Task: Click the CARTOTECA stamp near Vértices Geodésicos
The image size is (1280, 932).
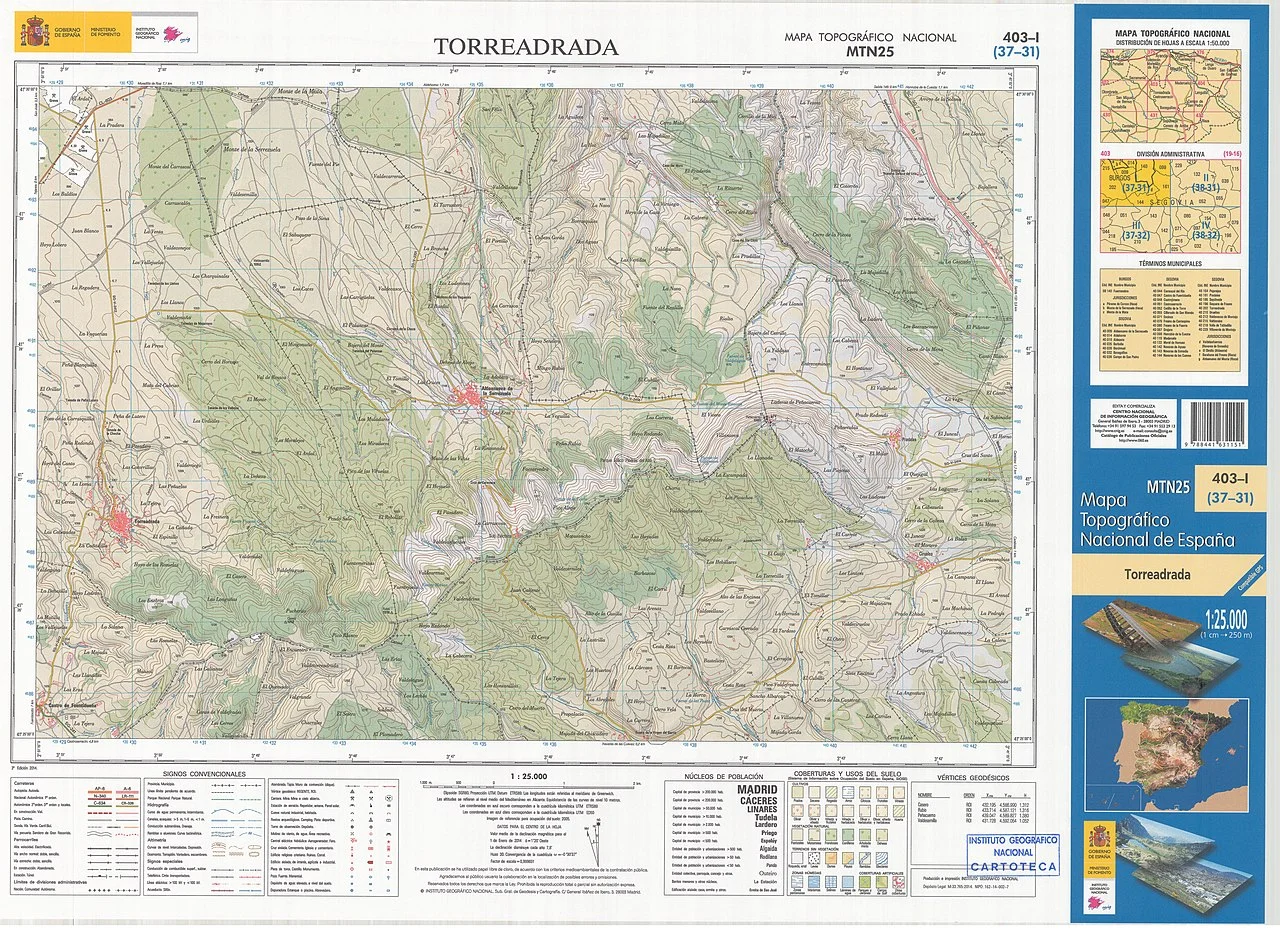Action: [x=1012, y=855]
